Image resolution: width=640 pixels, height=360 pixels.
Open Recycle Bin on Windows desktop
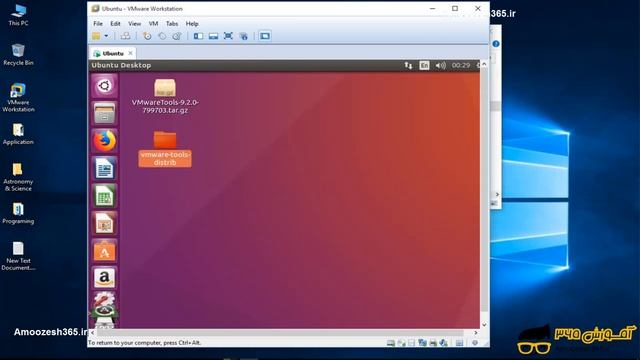18,55
